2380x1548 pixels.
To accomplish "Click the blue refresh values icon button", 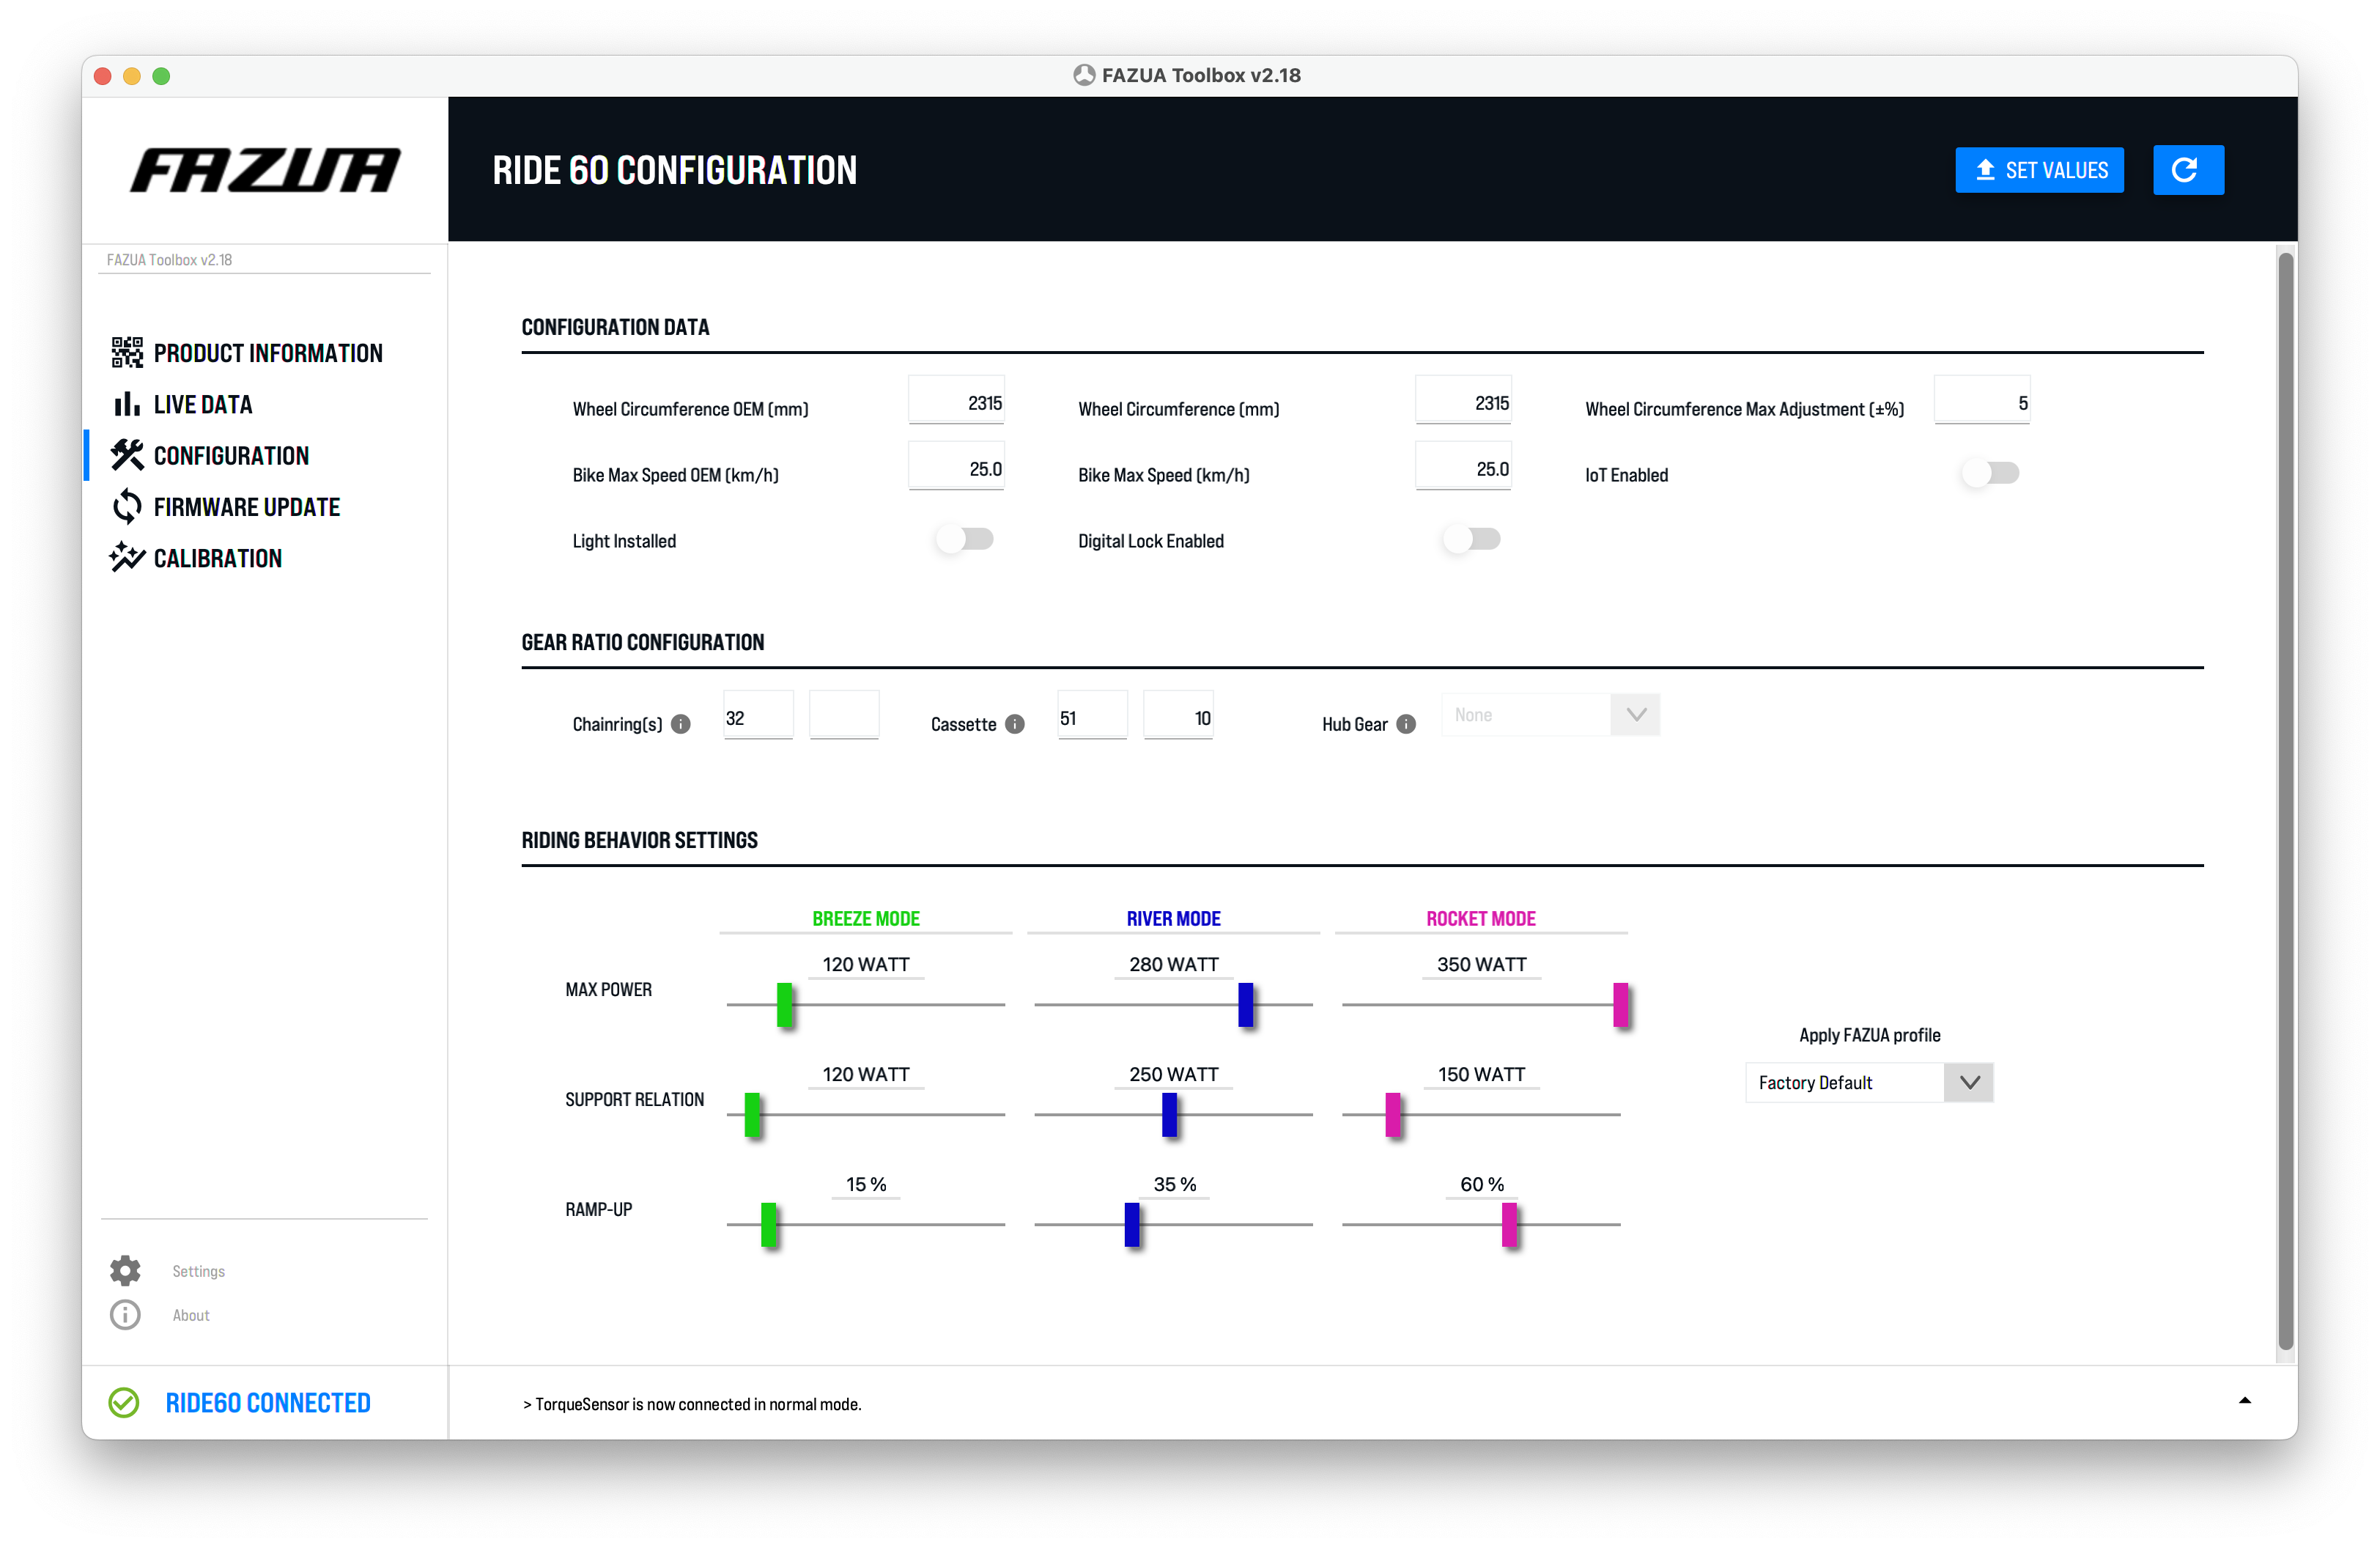I will [x=2188, y=170].
